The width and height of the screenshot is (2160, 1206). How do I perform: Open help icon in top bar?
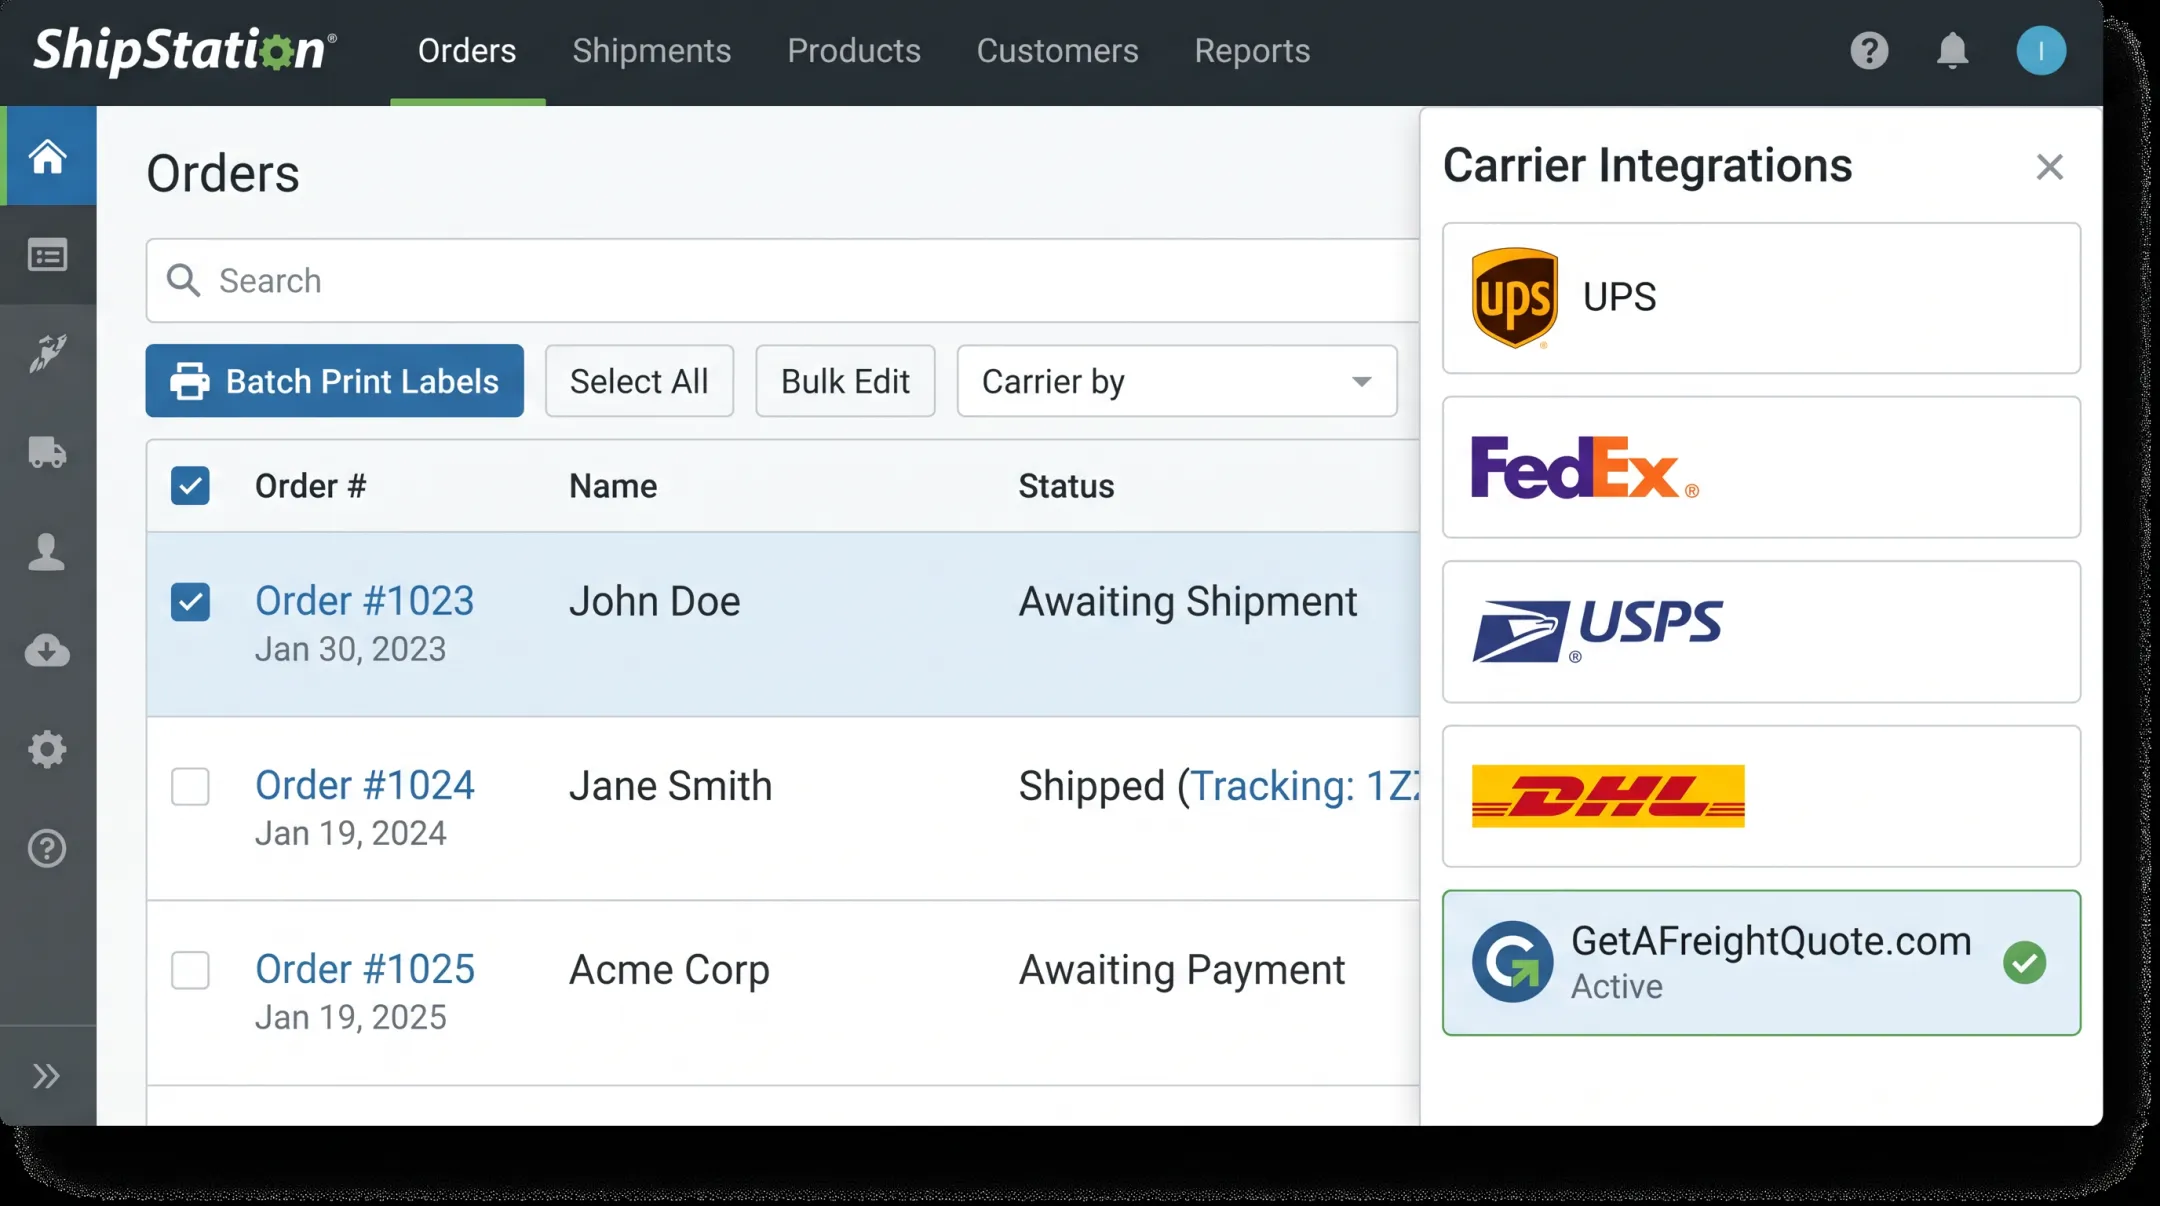point(1869,50)
